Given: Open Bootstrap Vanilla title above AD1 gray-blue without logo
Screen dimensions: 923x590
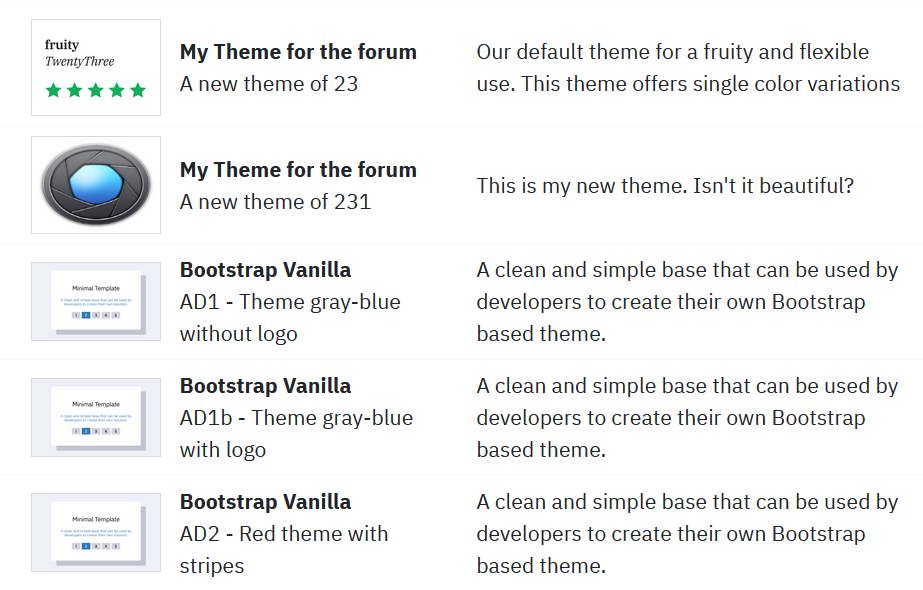Looking at the screenshot, I should (x=265, y=270).
